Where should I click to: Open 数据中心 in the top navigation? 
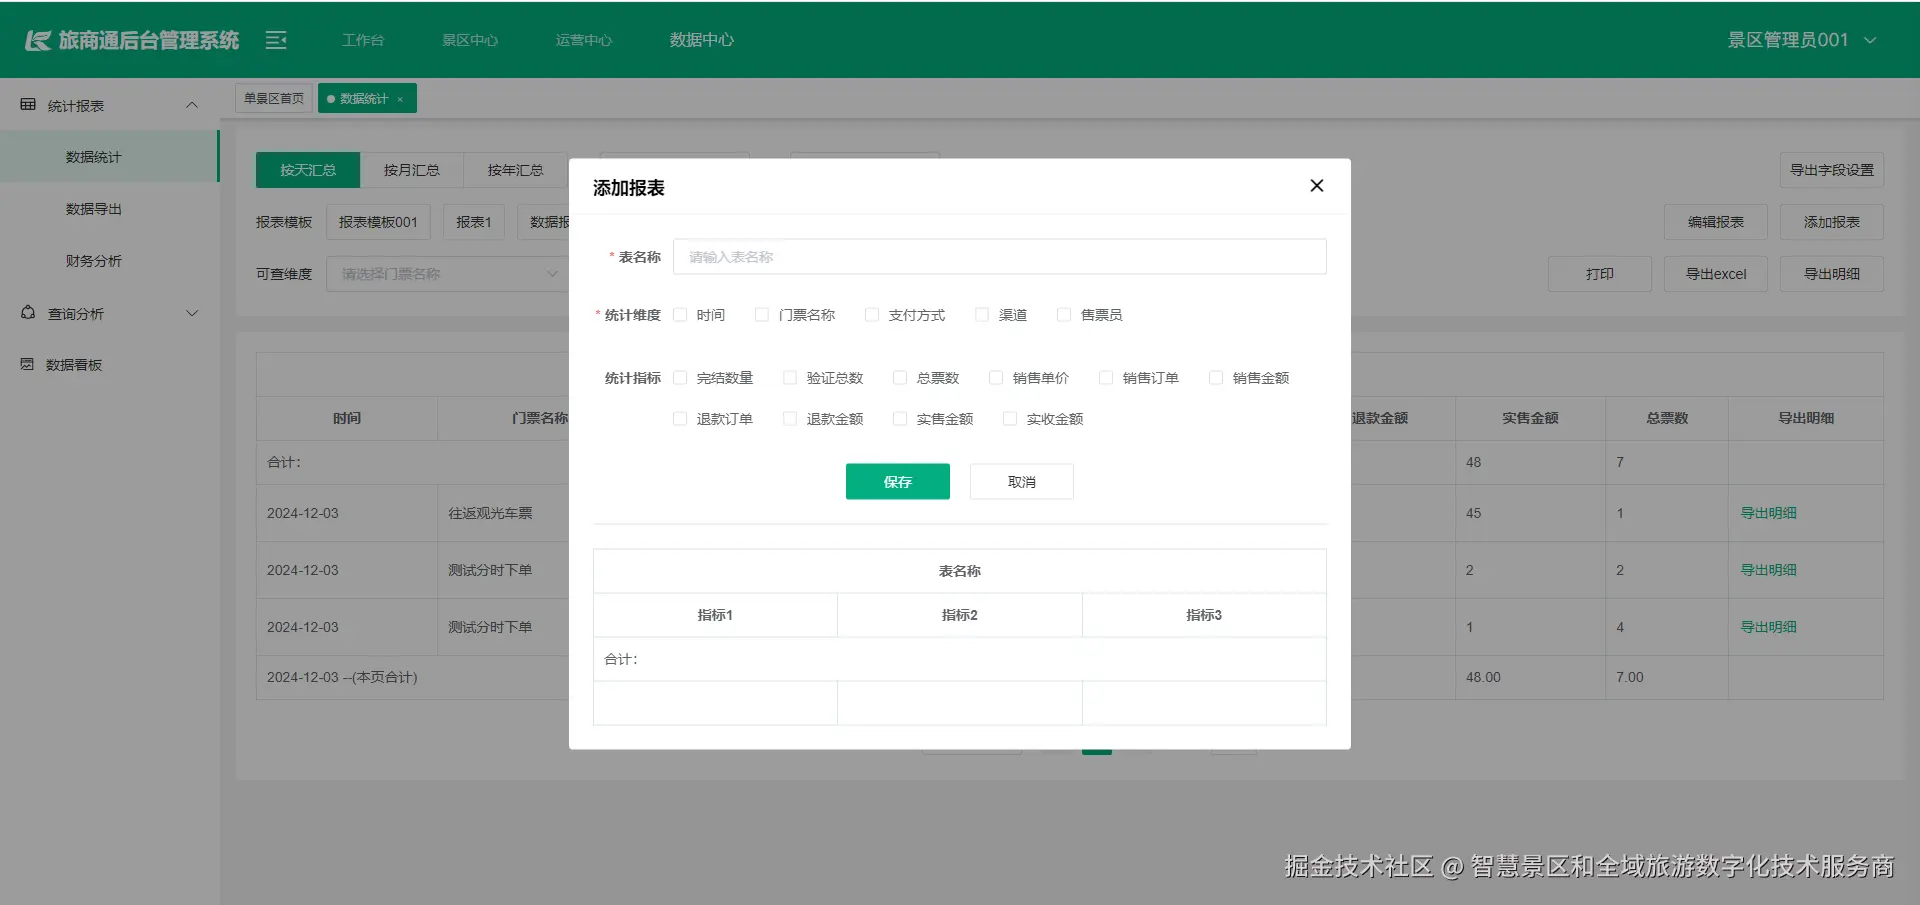(701, 40)
